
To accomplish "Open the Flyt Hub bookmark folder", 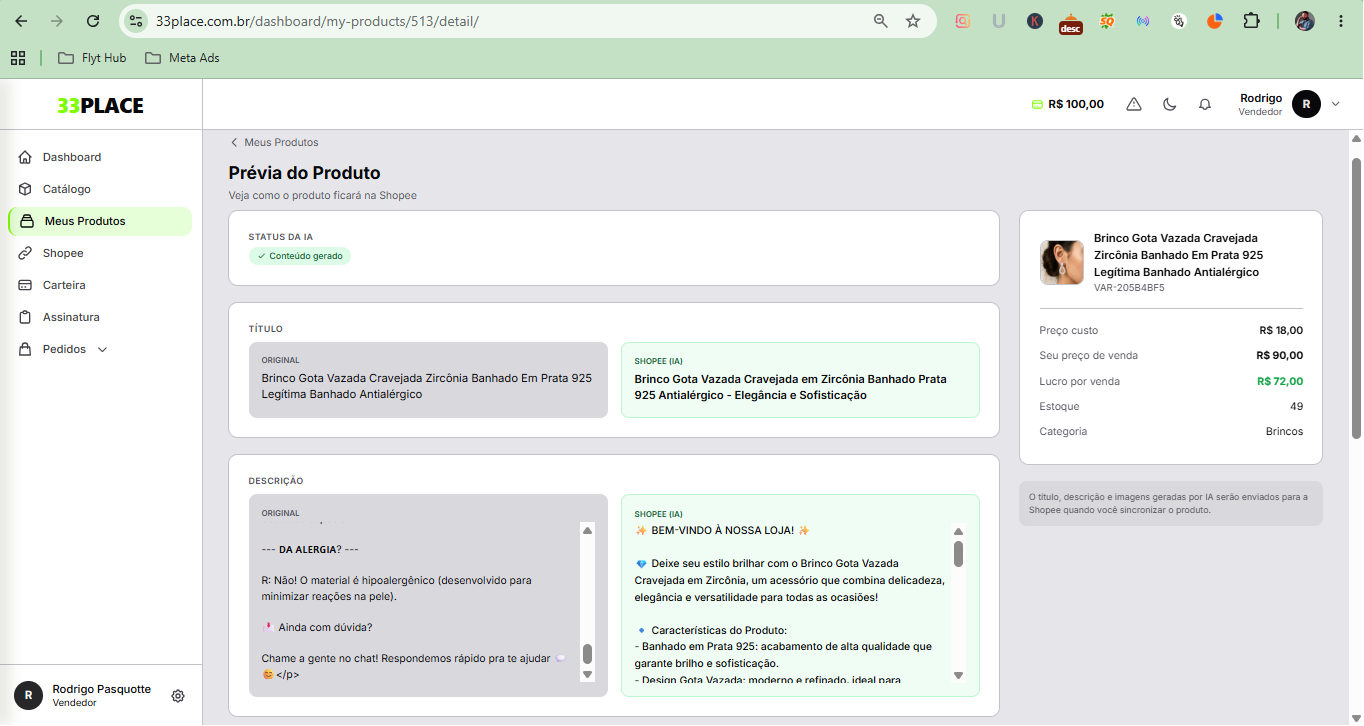I will [x=92, y=58].
